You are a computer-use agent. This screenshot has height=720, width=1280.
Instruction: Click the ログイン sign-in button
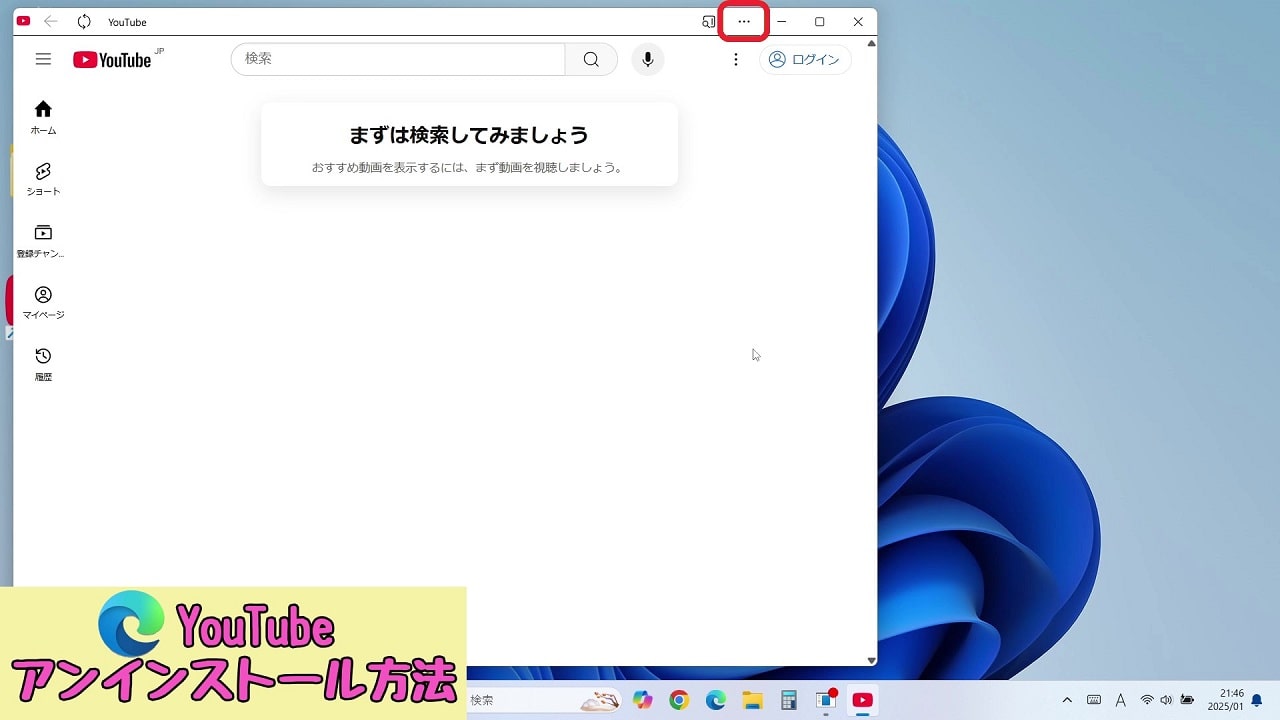[805, 59]
